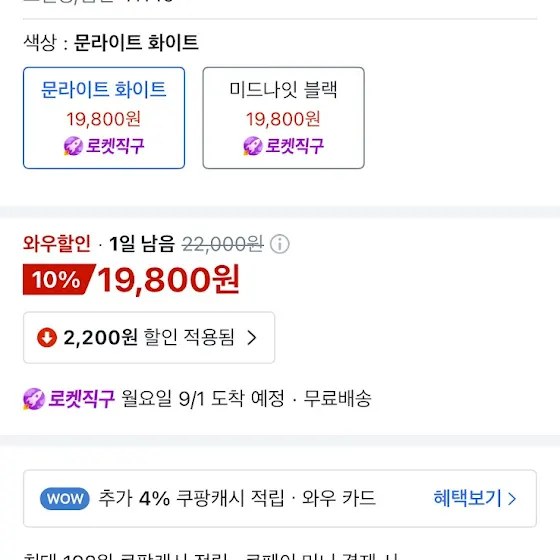
Task: Expand the 2,200원 할인 적용됨 chevron
Action: click(252, 338)
